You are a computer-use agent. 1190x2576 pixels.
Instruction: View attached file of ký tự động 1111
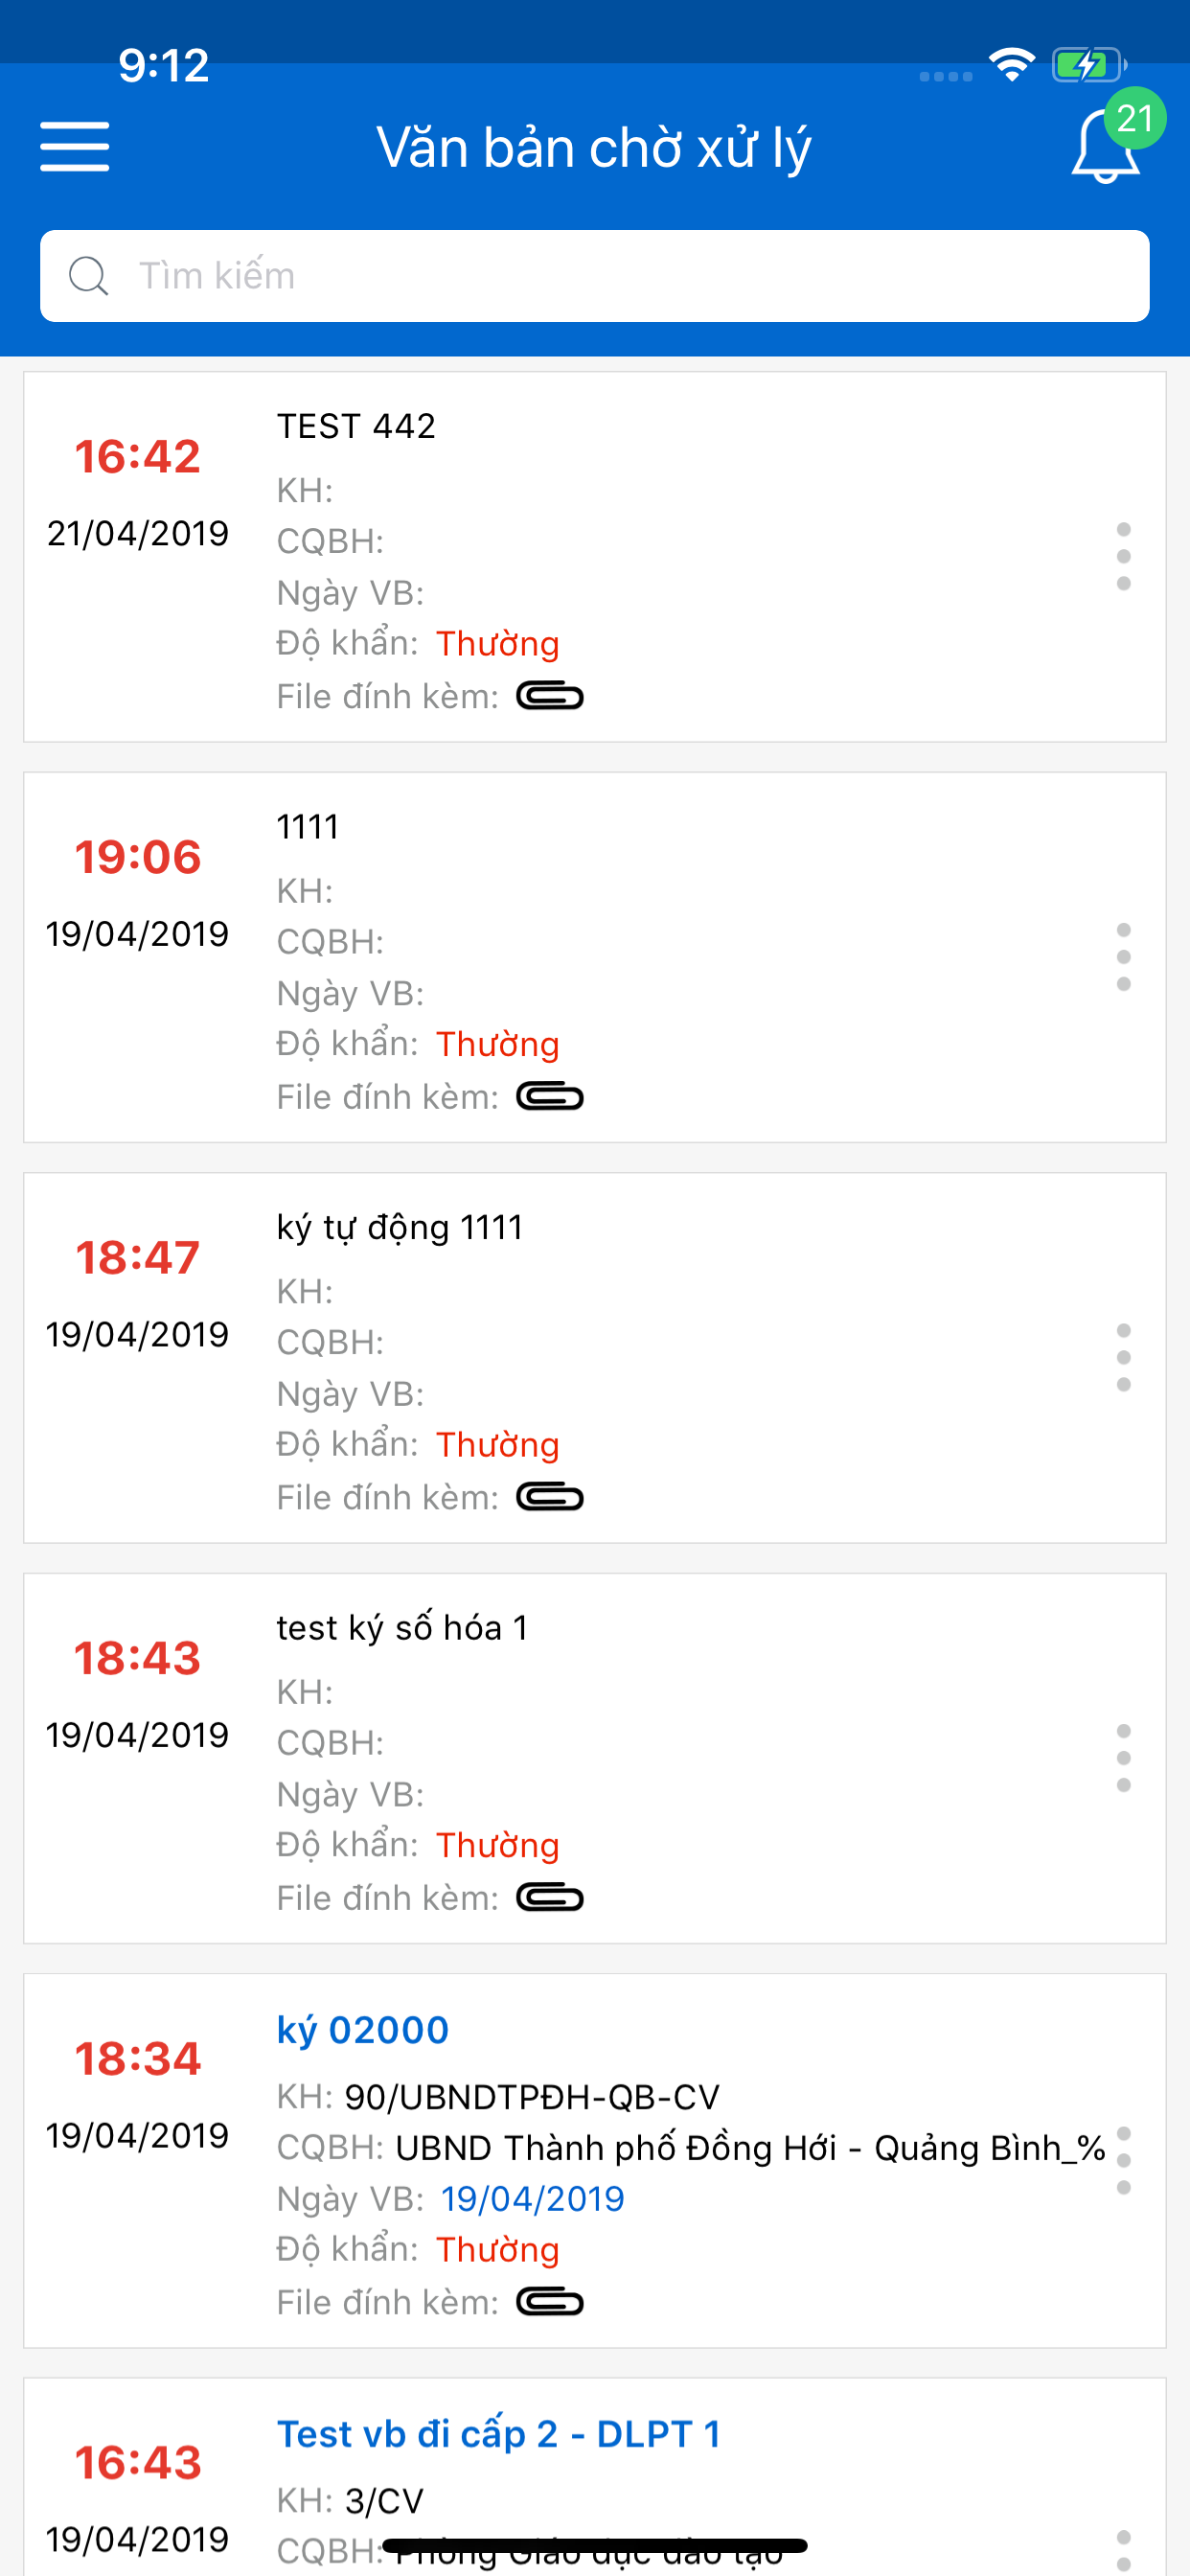pyautogui.click(x=549, y=1497)
